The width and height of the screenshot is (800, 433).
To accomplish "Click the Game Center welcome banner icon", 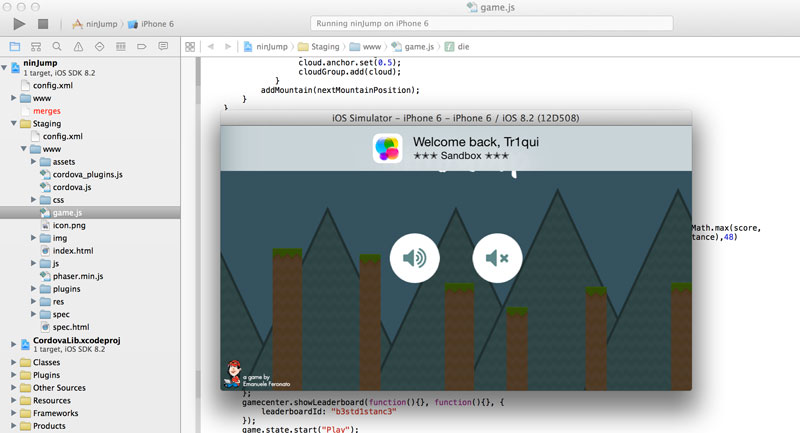I will 387,149.
